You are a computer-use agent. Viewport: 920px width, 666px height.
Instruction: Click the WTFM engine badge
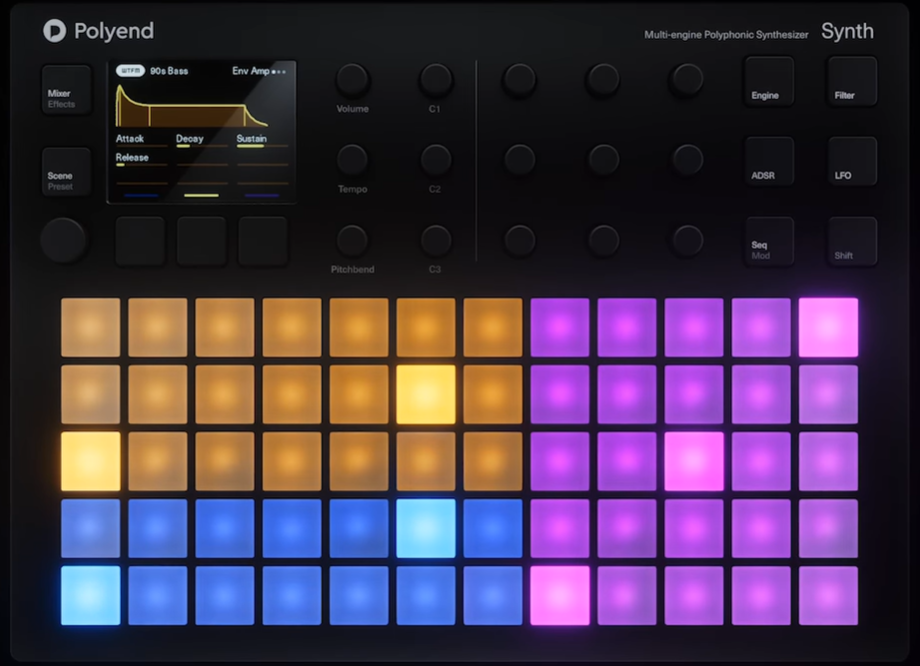pyautogui.click(x=130, y=71)
